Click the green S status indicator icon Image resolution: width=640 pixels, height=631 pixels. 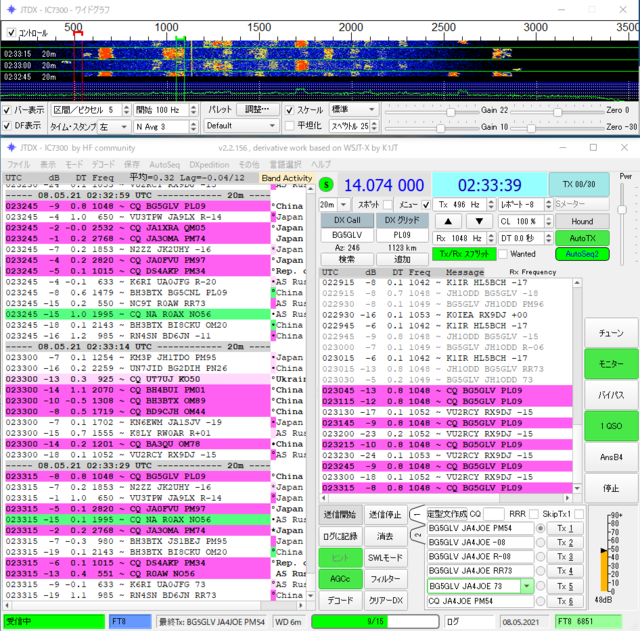click(x=326, y=185)
